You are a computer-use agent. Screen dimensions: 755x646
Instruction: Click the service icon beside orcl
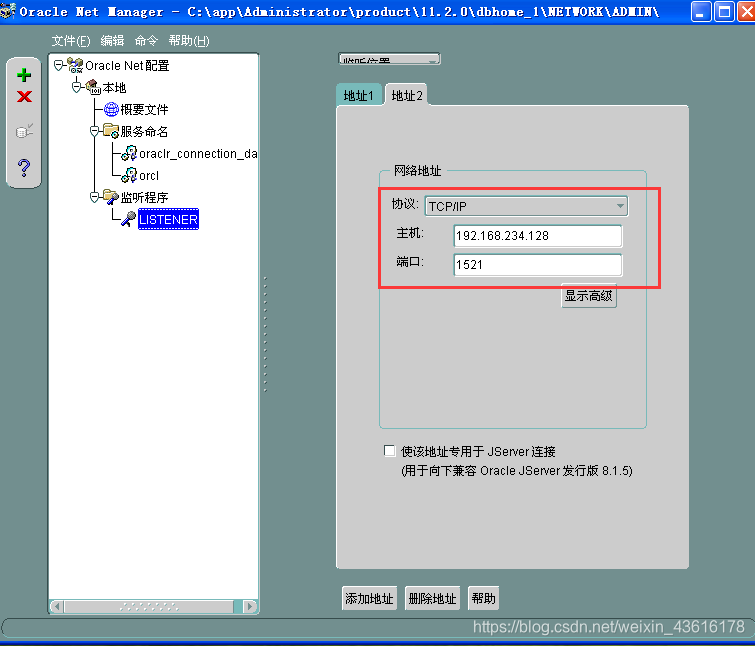coord(129,175)
